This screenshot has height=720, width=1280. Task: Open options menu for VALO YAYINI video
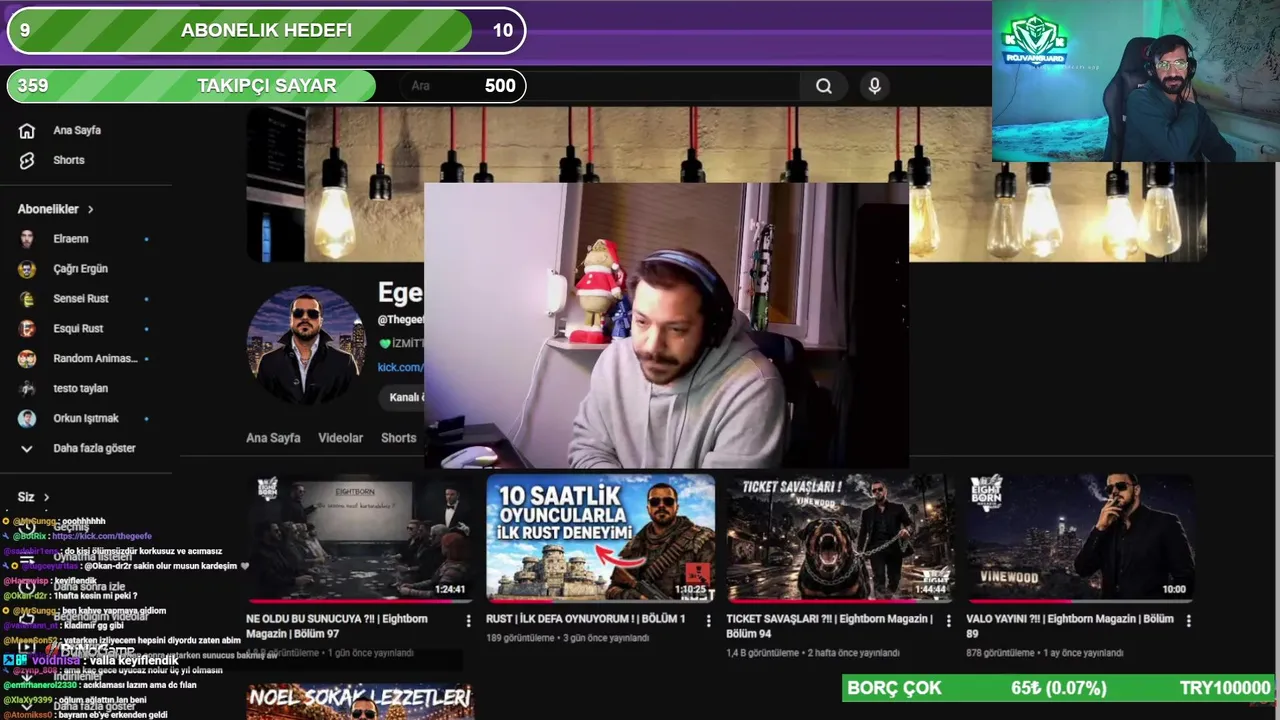[1188, 621]
